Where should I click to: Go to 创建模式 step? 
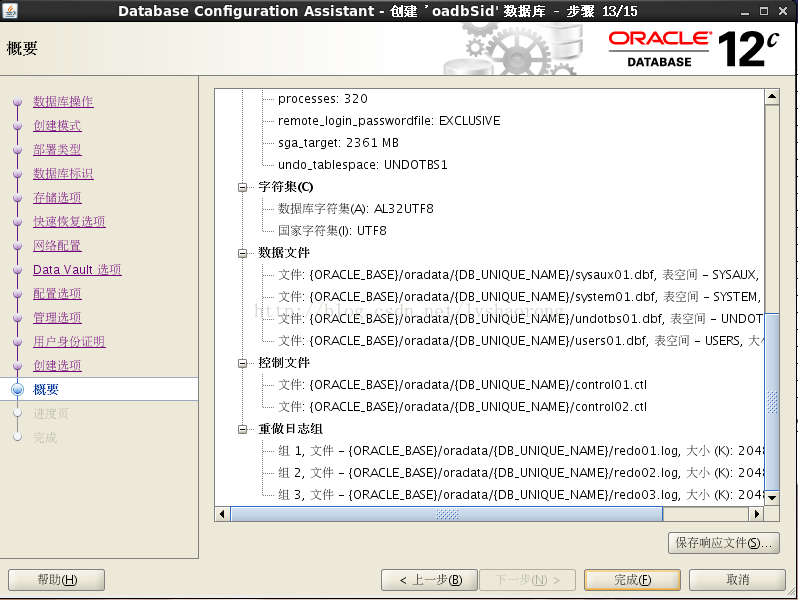pyautogui.click(x=57, y=126)
